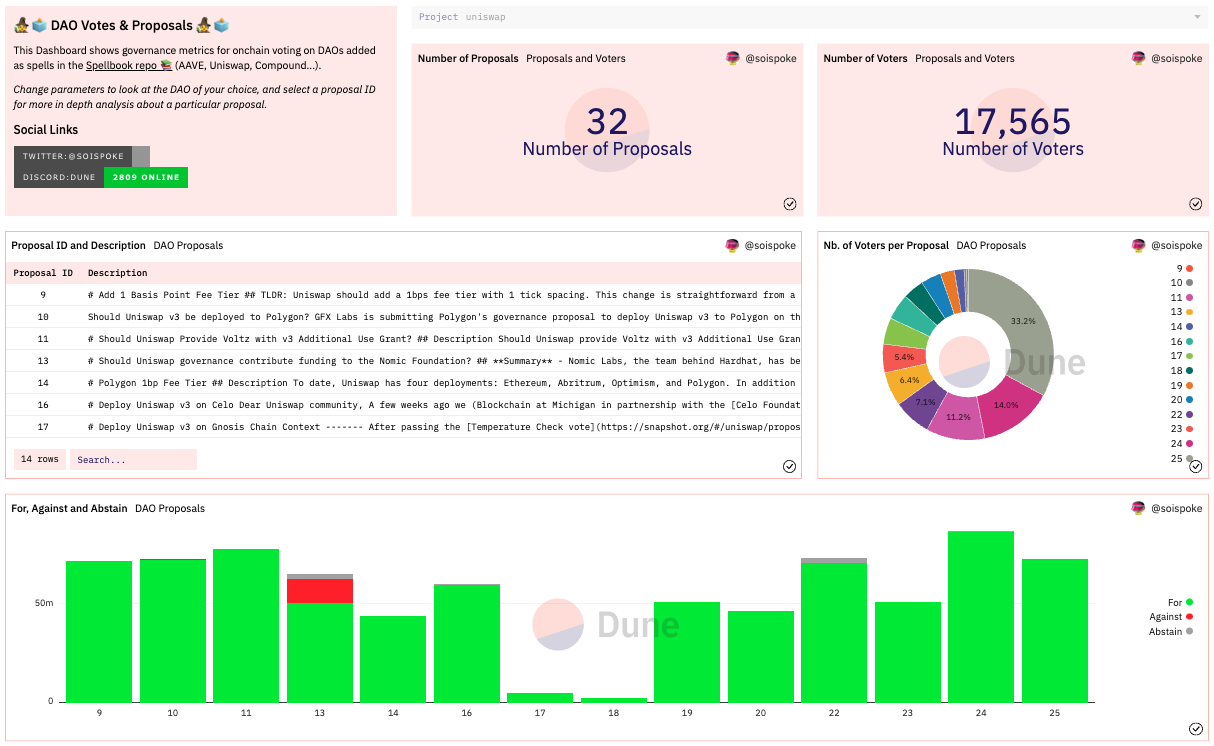Click soispoke avatar in pie chart panel
1214x746 pixels.
point(1139,245)
